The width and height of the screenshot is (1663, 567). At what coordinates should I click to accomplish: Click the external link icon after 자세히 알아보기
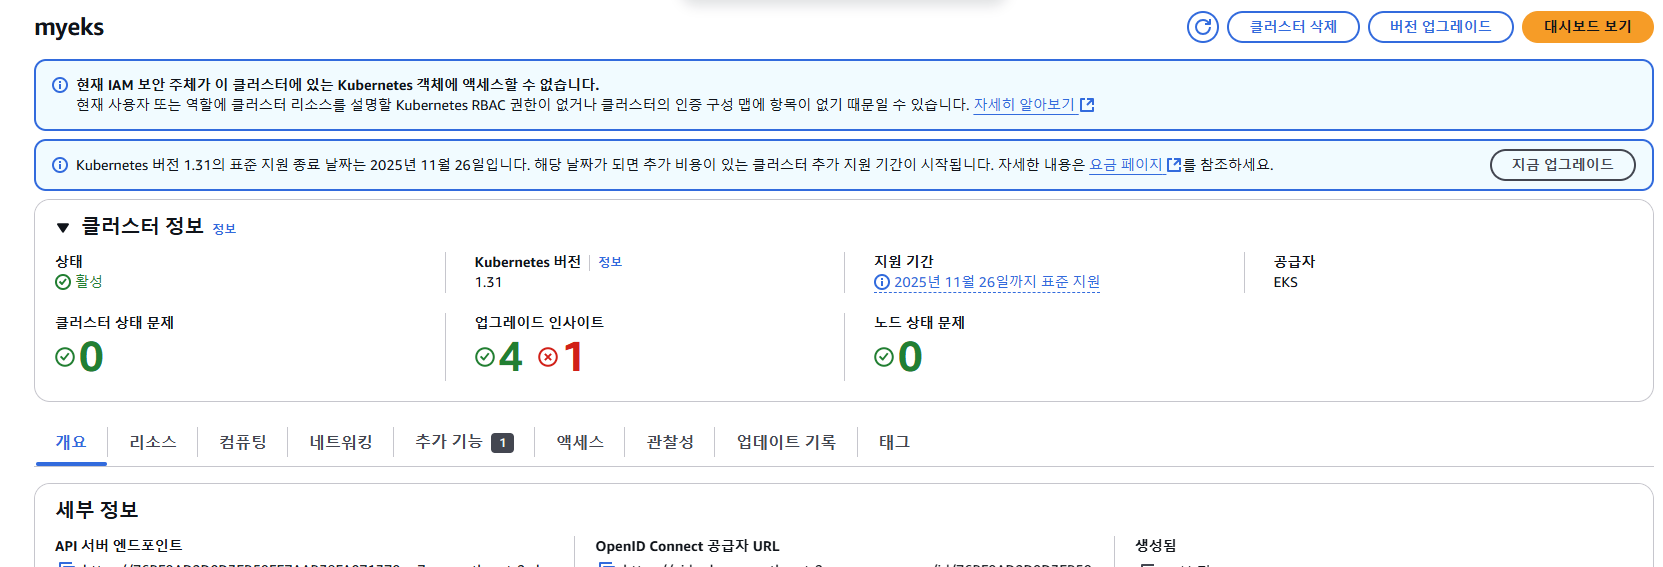[1087, 105]
